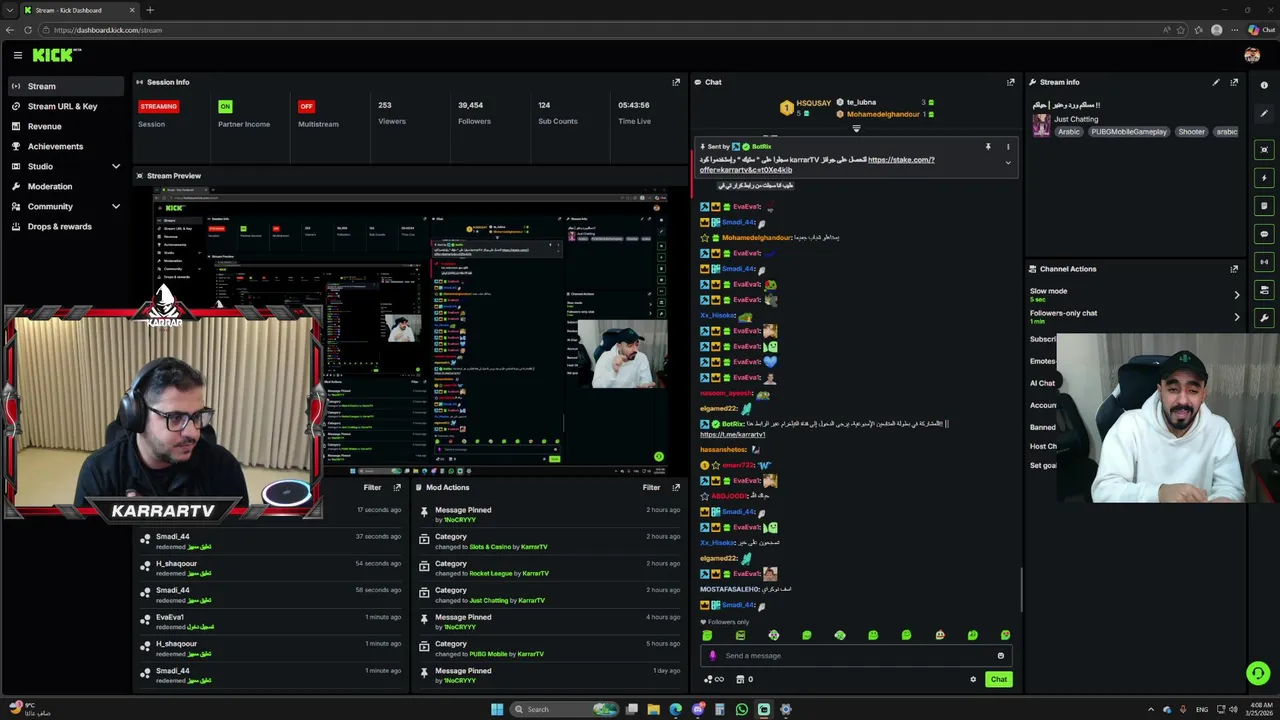
Task: Toggle the document widget in right toolbar
Action: 1264,206
